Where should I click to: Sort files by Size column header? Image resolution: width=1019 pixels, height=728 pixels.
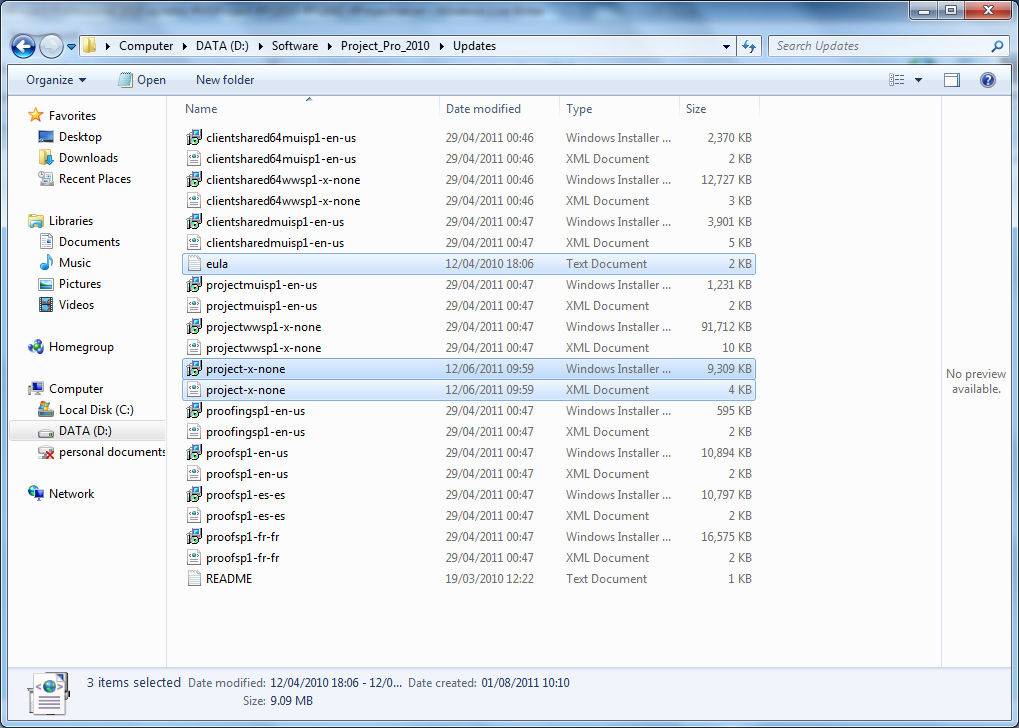click(696, 109)
